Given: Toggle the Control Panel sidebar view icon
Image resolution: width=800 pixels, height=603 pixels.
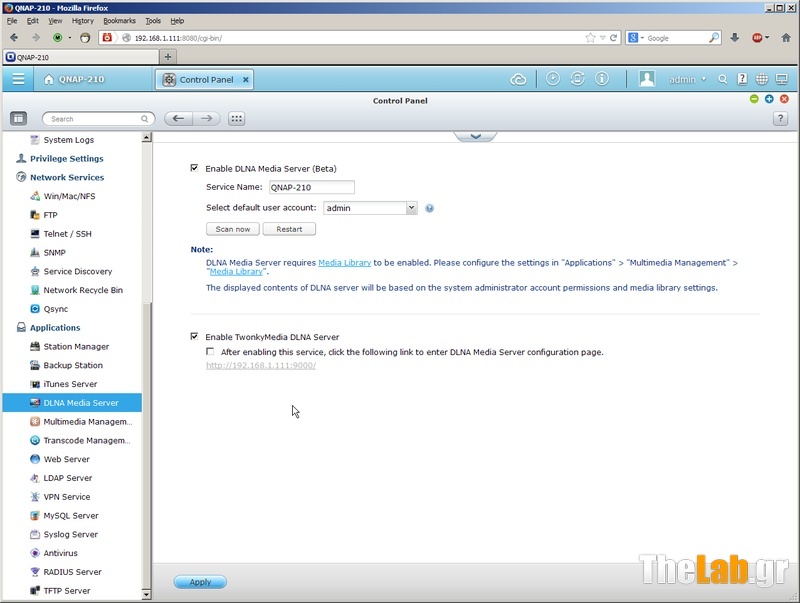Looking at the screenshot, I should click(x=18, y=119).
